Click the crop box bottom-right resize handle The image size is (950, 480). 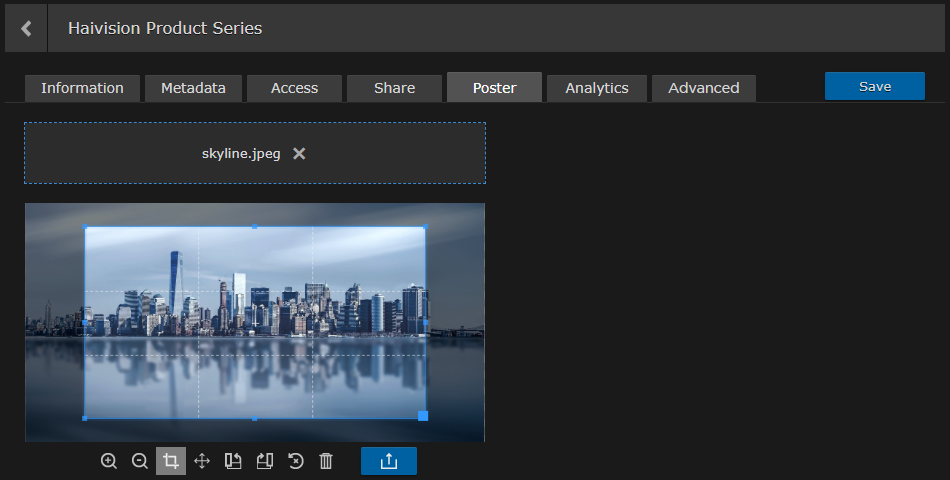point(423,416)
